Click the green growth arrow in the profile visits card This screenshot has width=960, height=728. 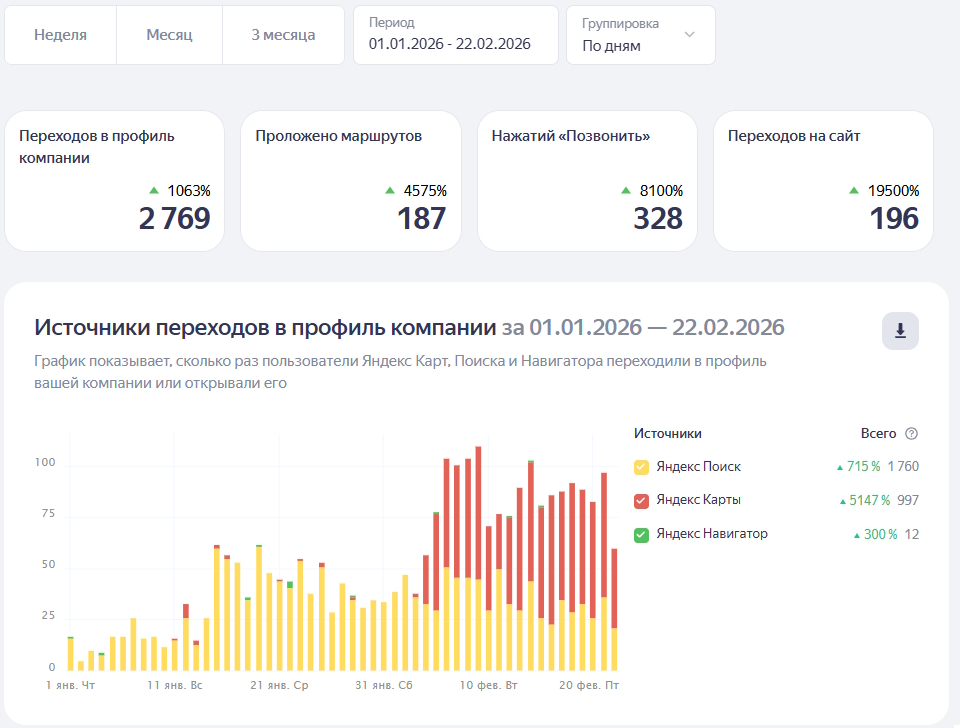154,190
